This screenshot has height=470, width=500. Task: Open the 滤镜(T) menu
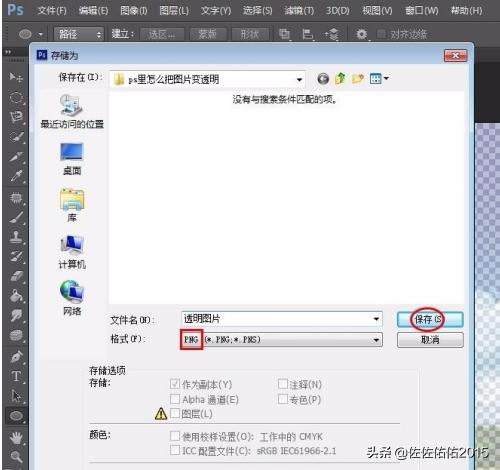tap(299, 11)
